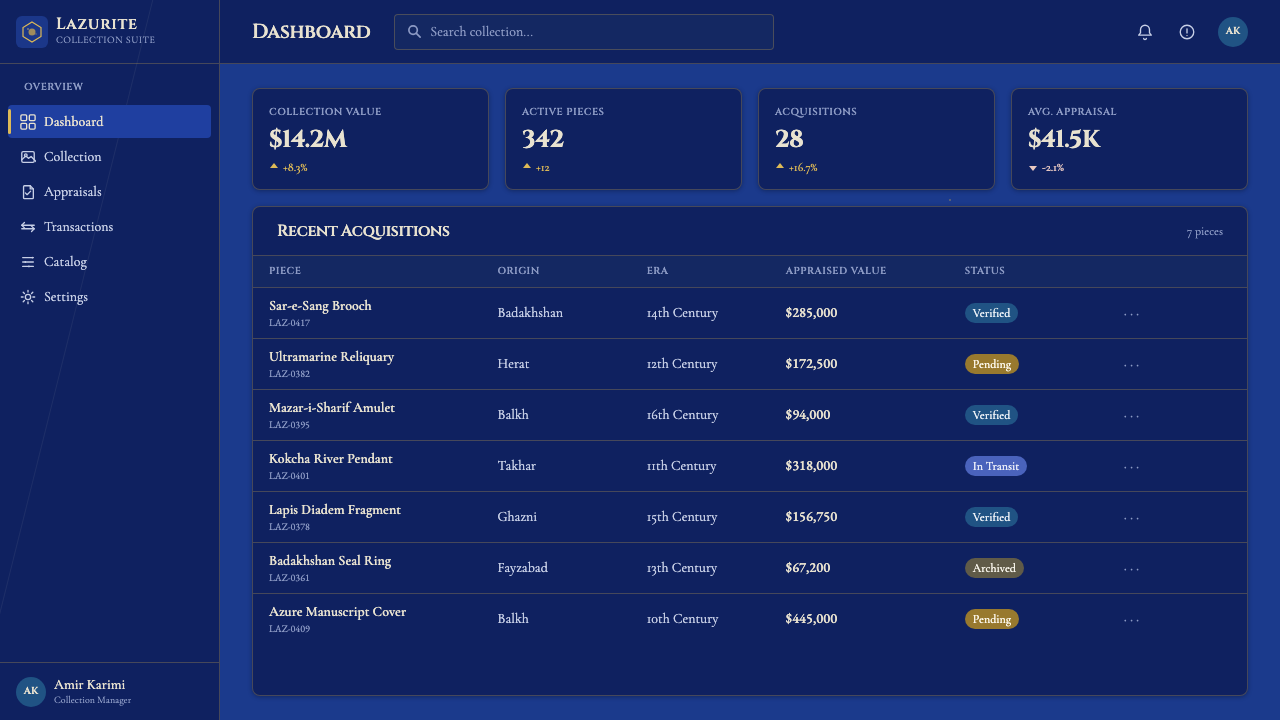Select the Archived status badge
This screenshot has height=720, width=1280.
[994, 568]
